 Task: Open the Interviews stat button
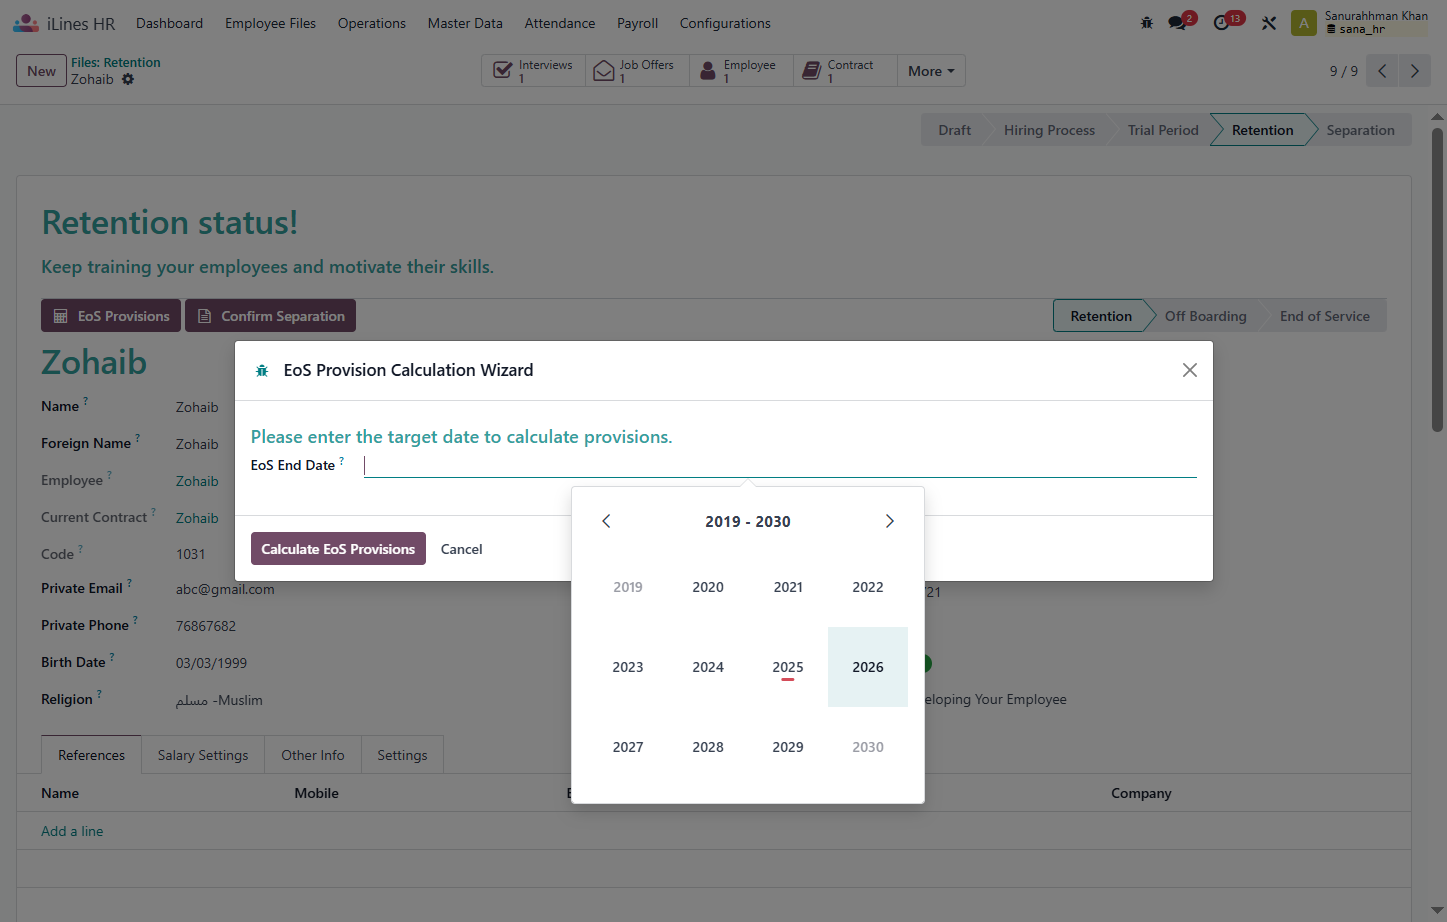point(534,71)
